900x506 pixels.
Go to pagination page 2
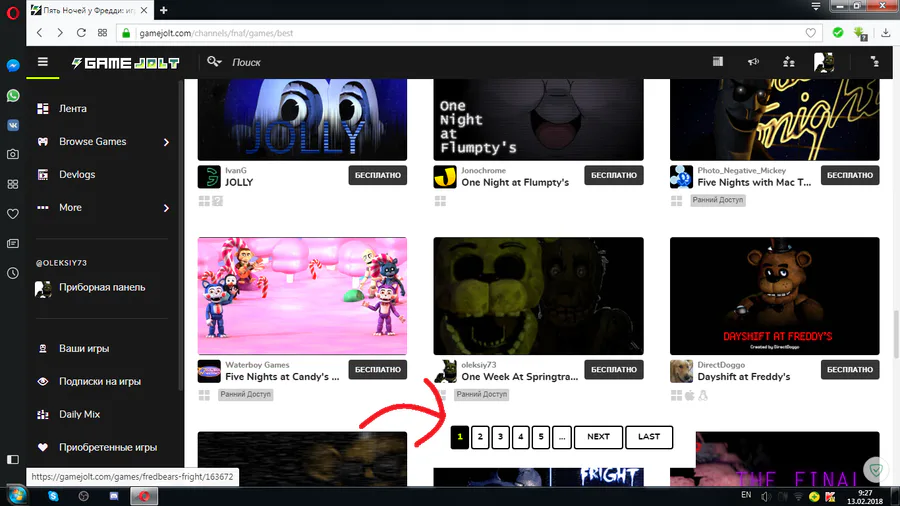pyautogui.click(x=480, y=437)
